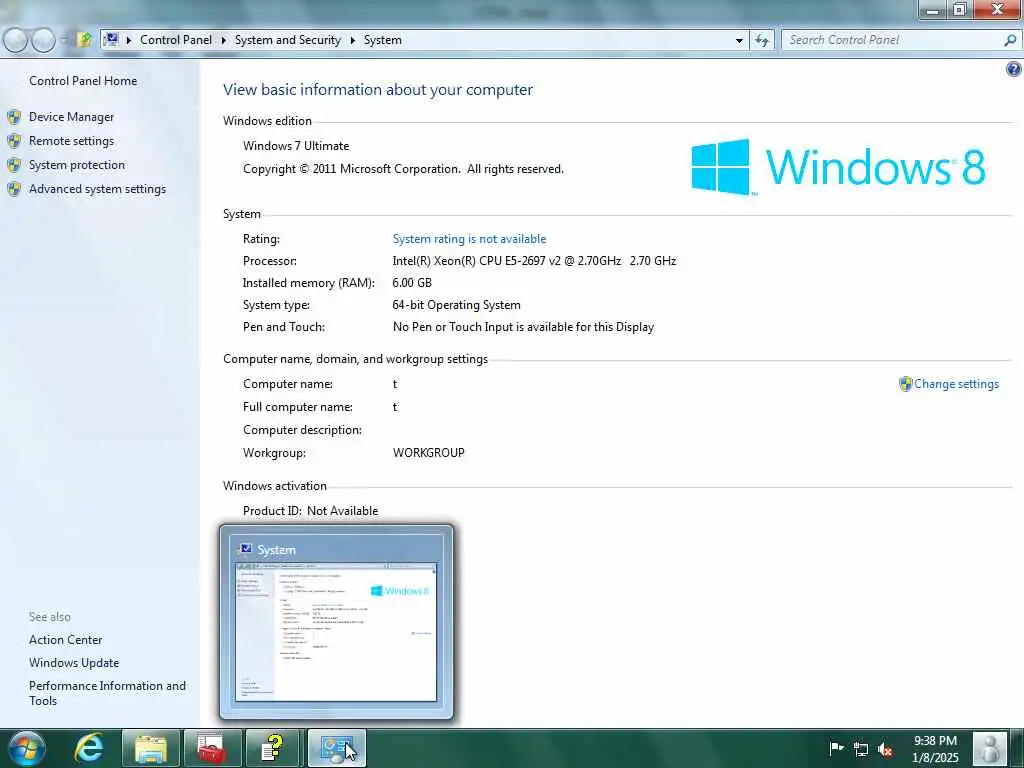Click Change settings link
The height and width of the screenshot is (768, 1024).
956,384
